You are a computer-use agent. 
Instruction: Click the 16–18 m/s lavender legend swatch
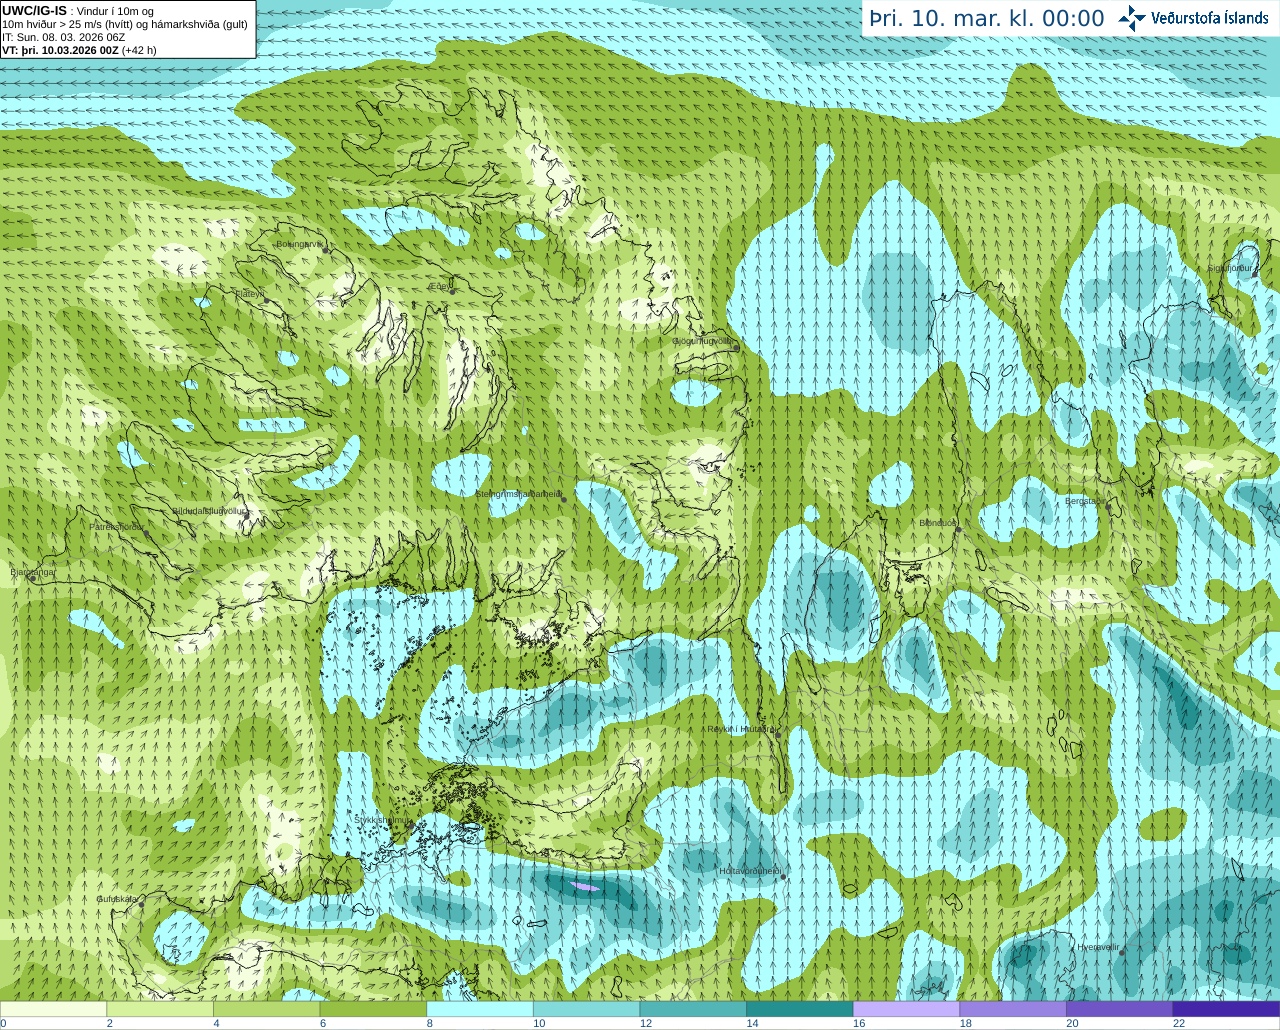906,1009
